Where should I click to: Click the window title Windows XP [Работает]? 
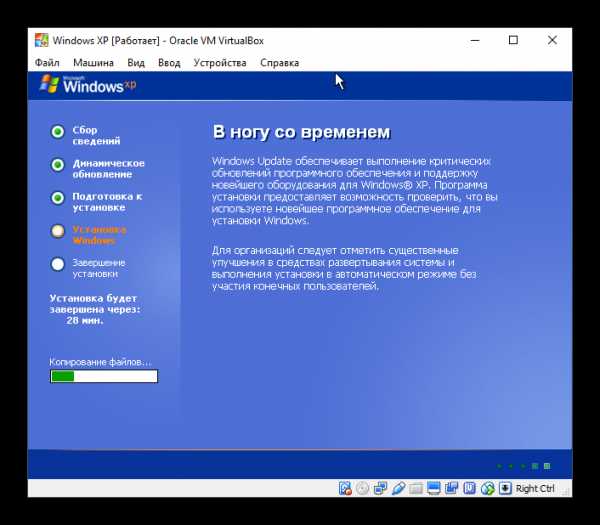tap(106, 41)
